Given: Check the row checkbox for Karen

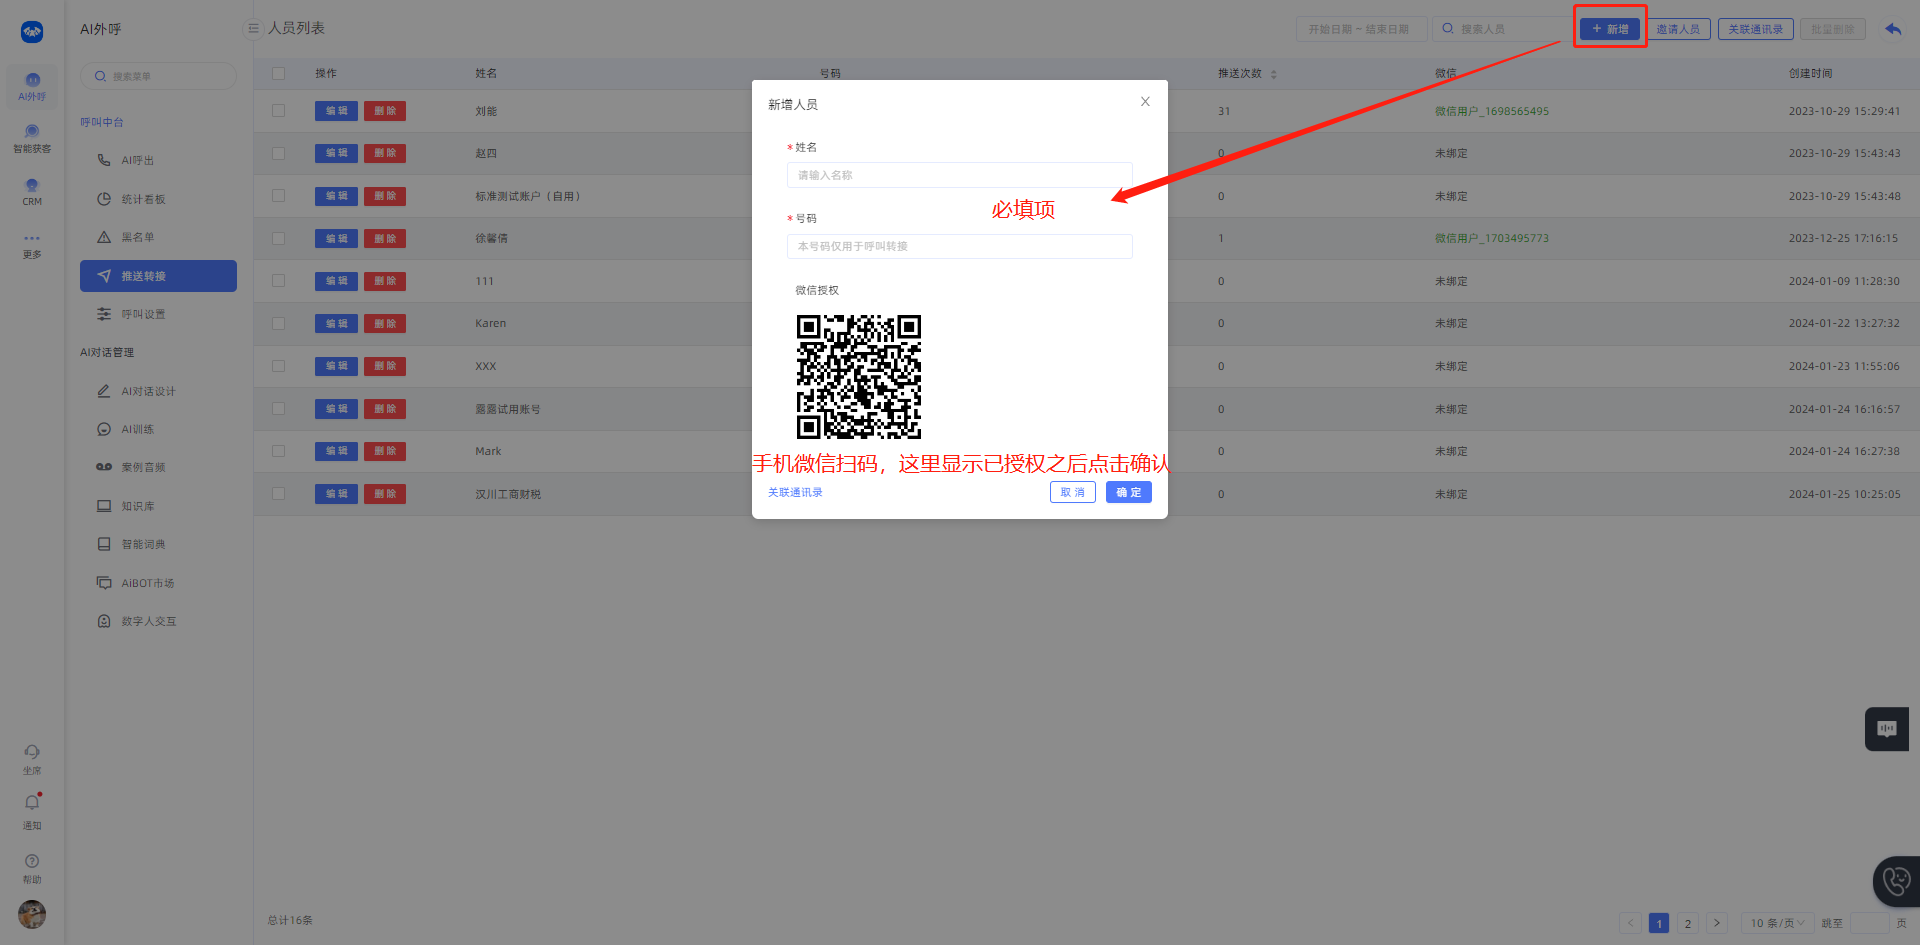Looking at the screenshot, I should [278, 323].
